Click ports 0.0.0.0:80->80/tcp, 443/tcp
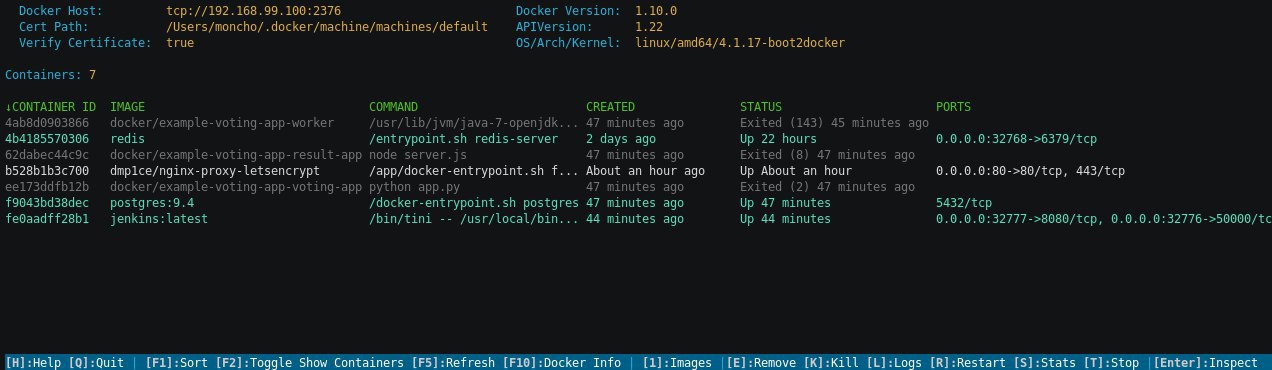This screenshot has height=370, width=1272. (x=1030, y=171)
